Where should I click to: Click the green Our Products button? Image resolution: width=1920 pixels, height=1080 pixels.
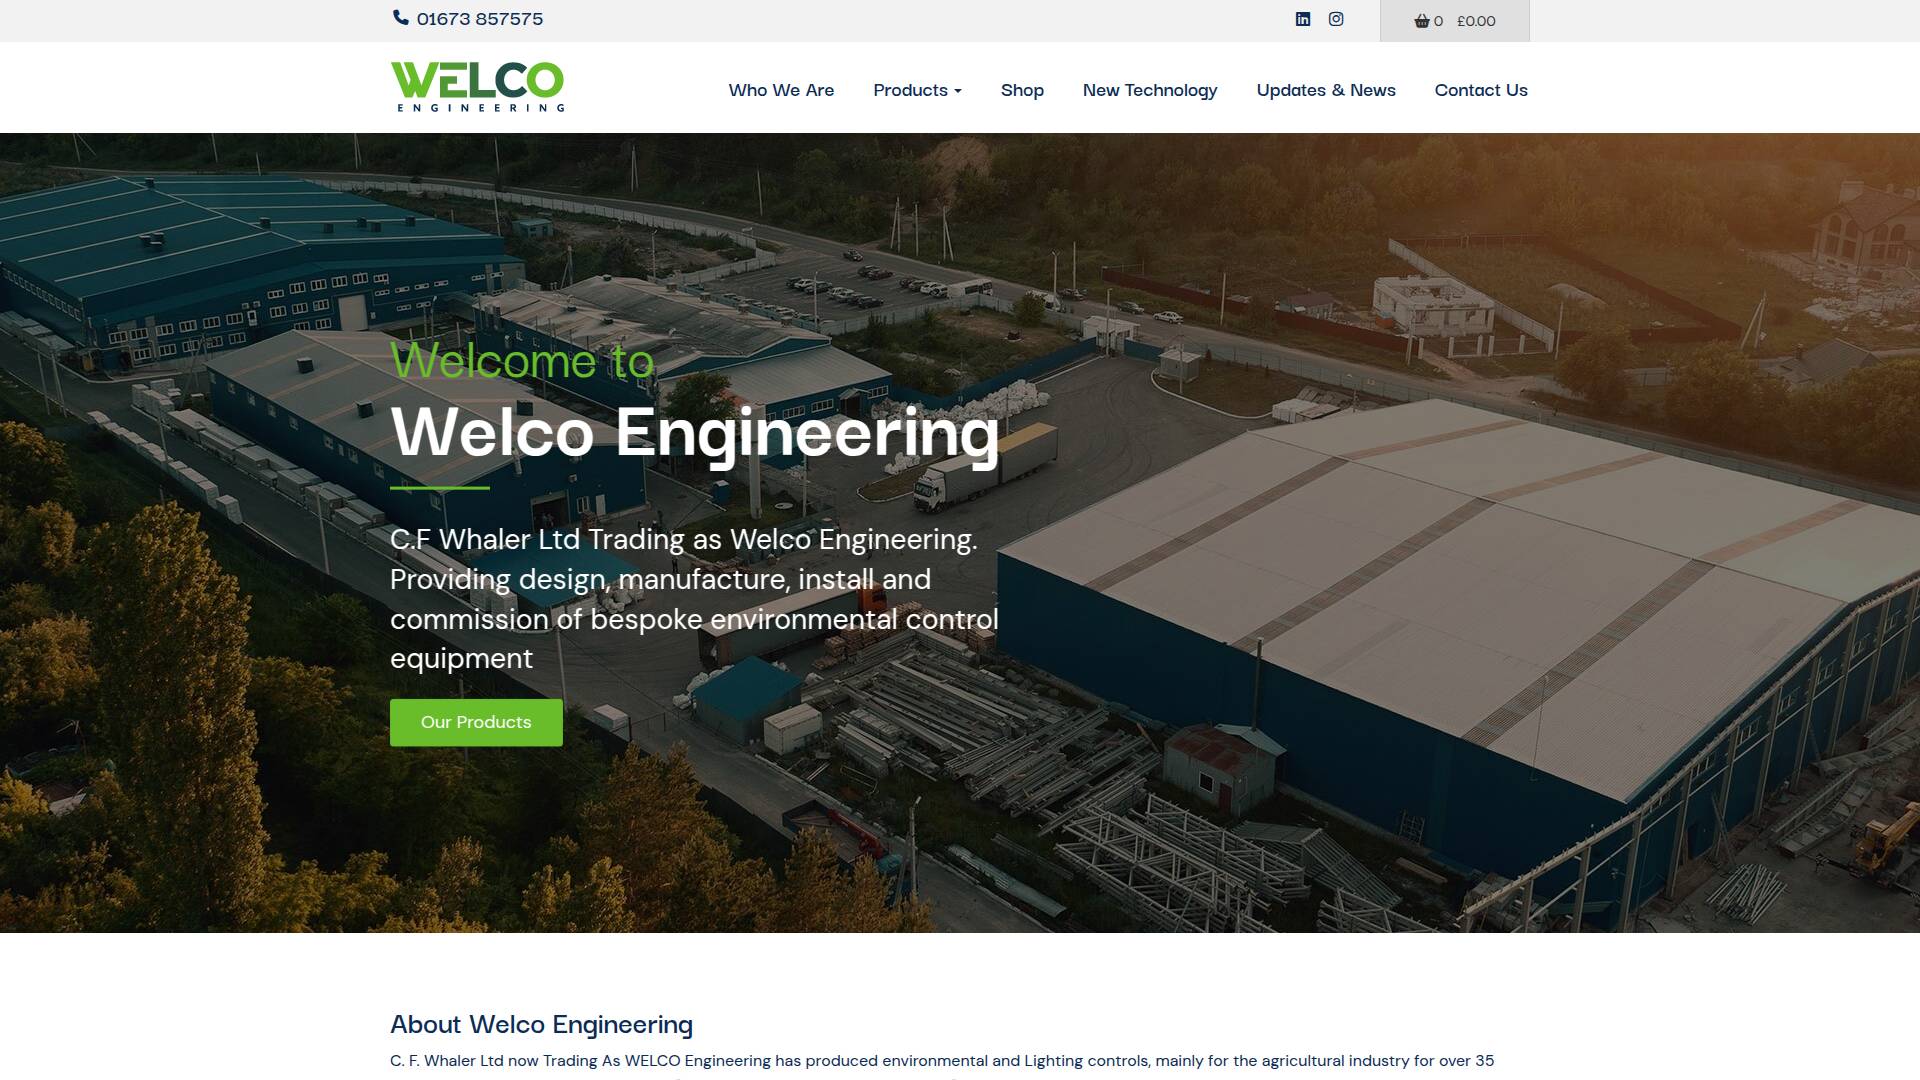pos(476,722)
